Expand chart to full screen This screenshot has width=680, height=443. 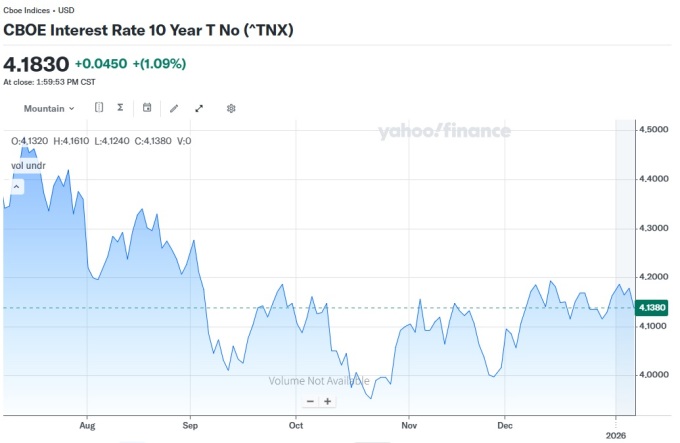click(199, 108)
